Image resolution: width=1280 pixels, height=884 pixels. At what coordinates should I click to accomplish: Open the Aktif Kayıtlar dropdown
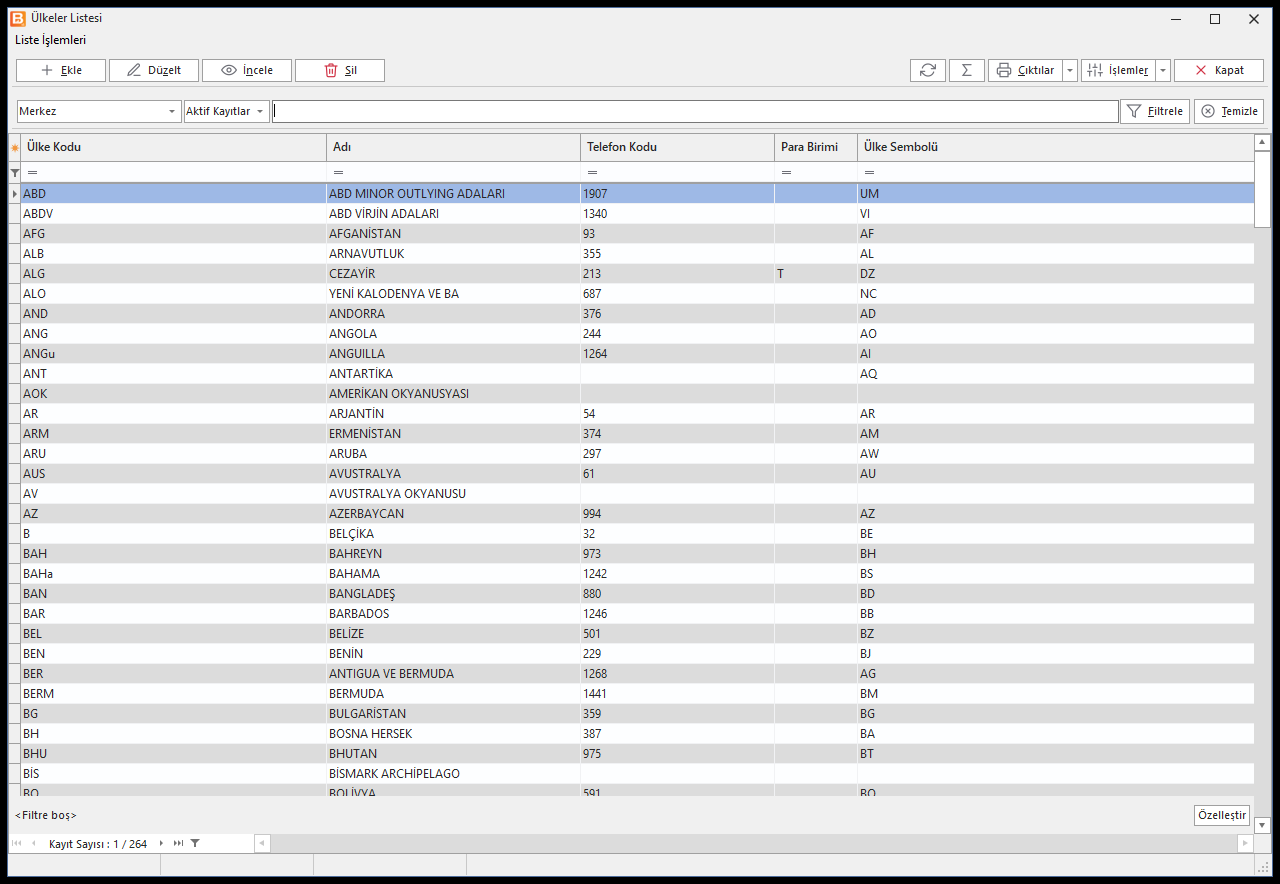227,111
